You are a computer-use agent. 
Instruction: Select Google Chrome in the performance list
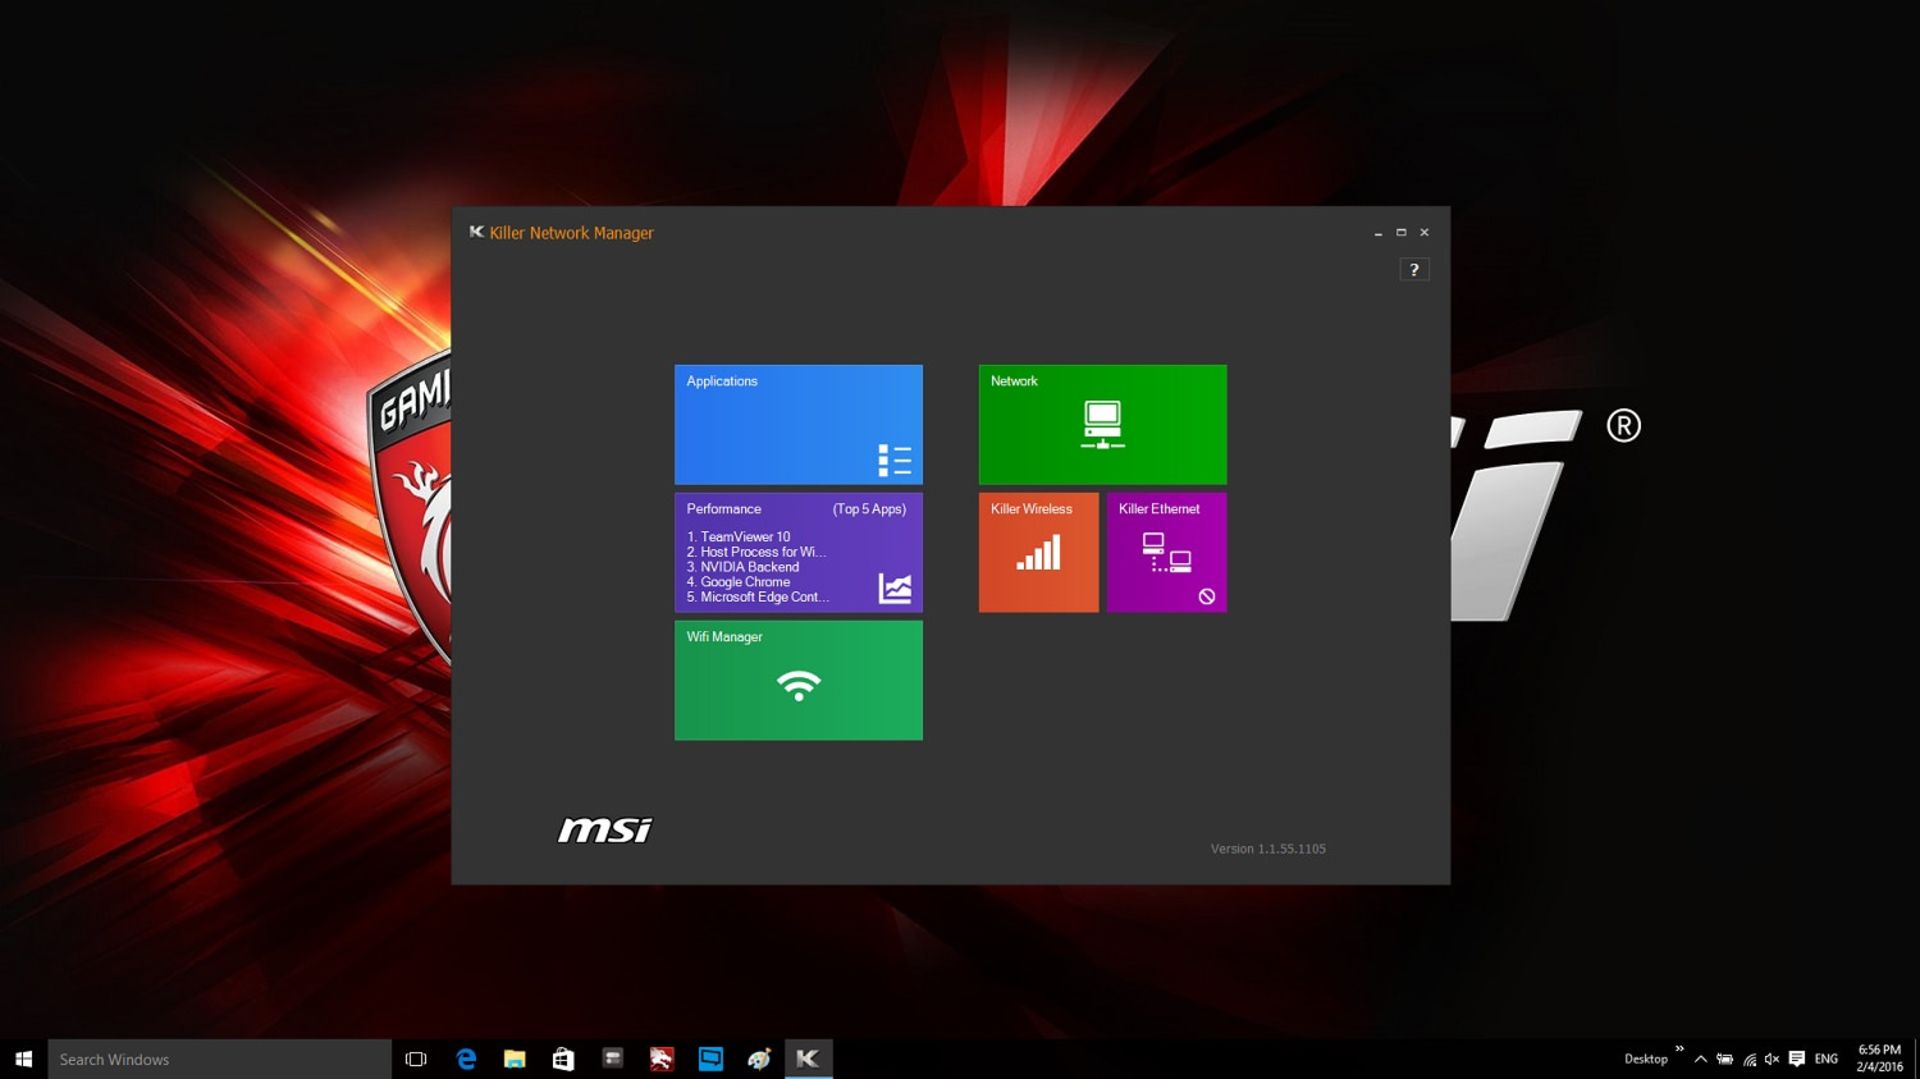click(x=738, y=582)
